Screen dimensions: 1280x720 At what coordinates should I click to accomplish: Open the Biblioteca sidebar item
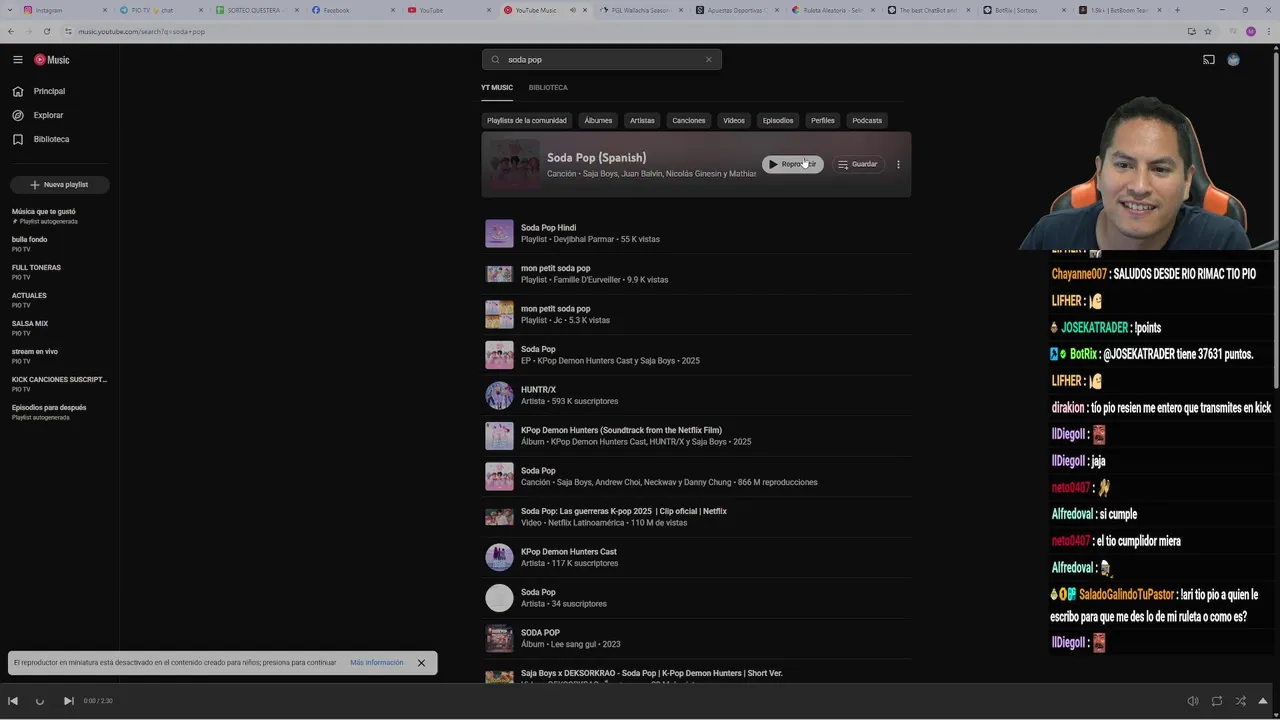pos(51,139)
